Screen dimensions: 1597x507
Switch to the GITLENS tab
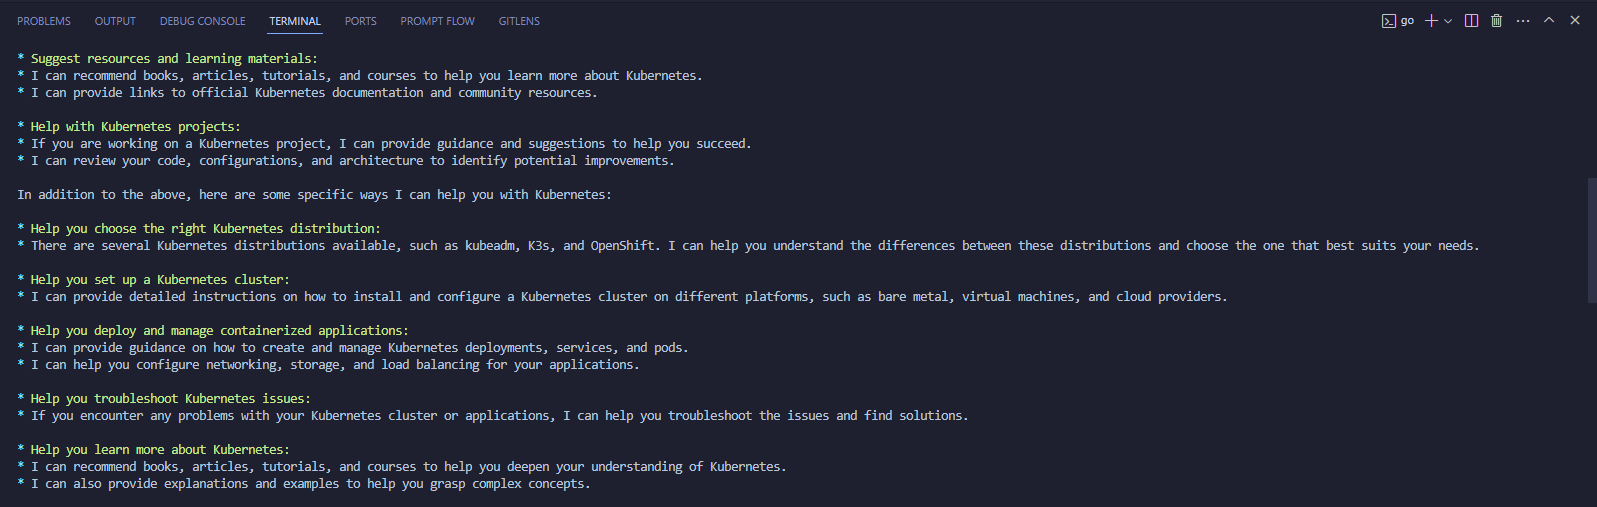coord(519,21)
